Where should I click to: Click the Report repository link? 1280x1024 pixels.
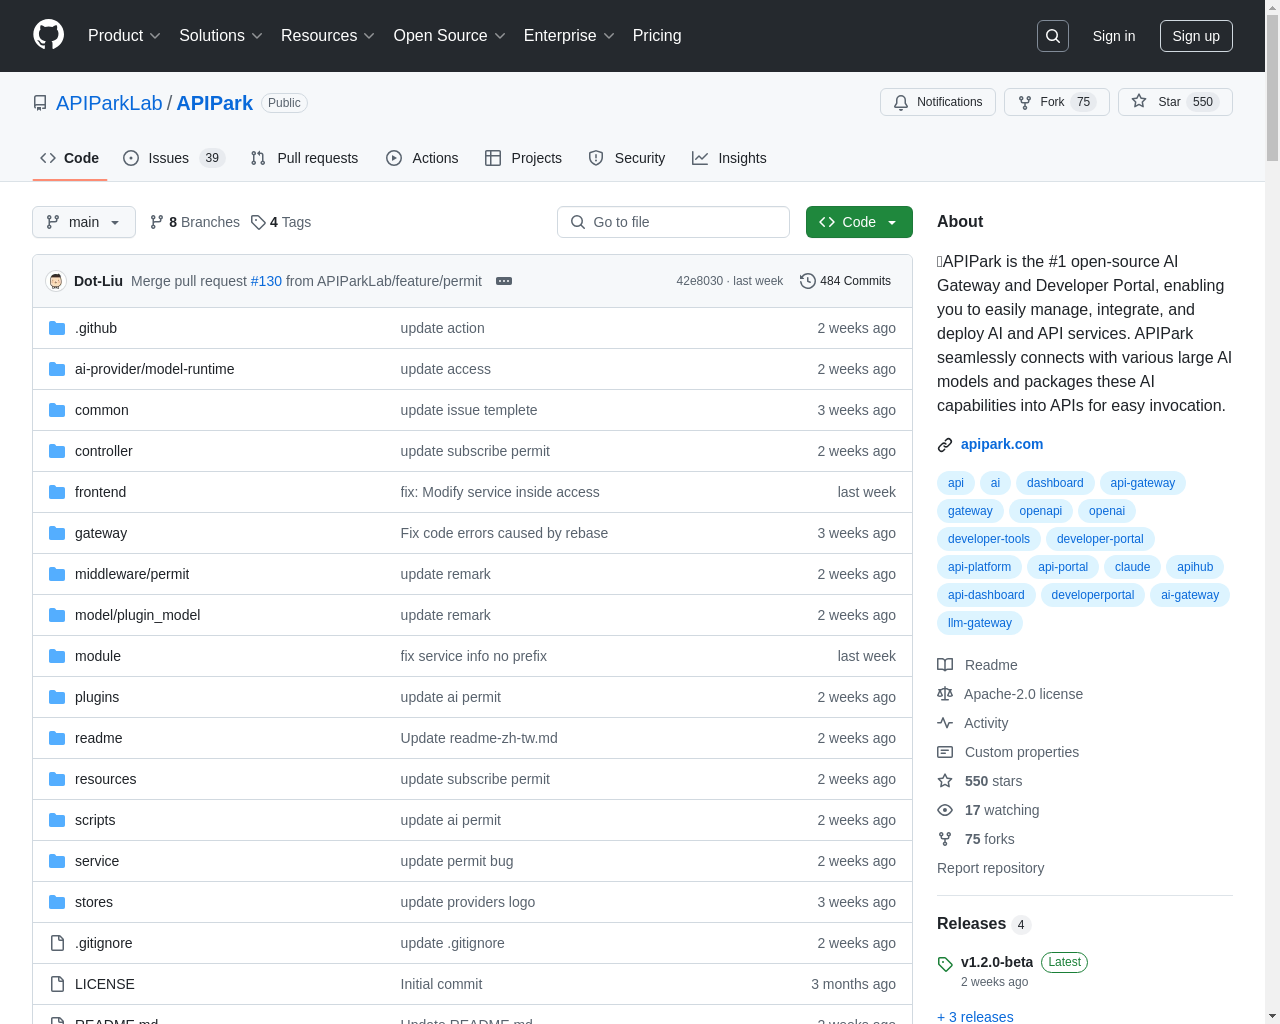(x=990, y=868)
